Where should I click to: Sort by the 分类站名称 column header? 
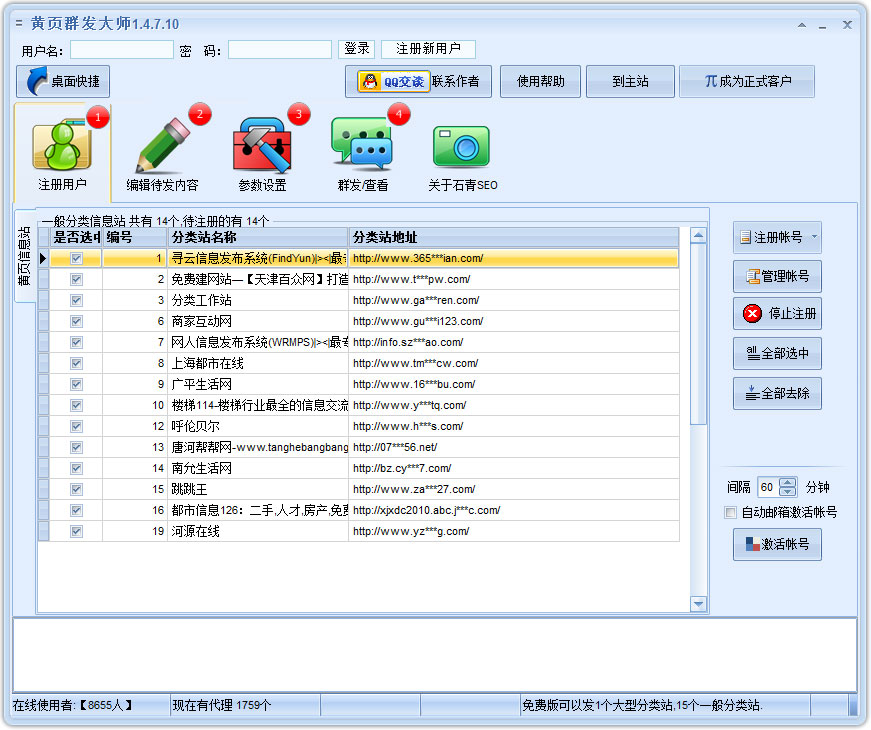click(x=258, y=237)
